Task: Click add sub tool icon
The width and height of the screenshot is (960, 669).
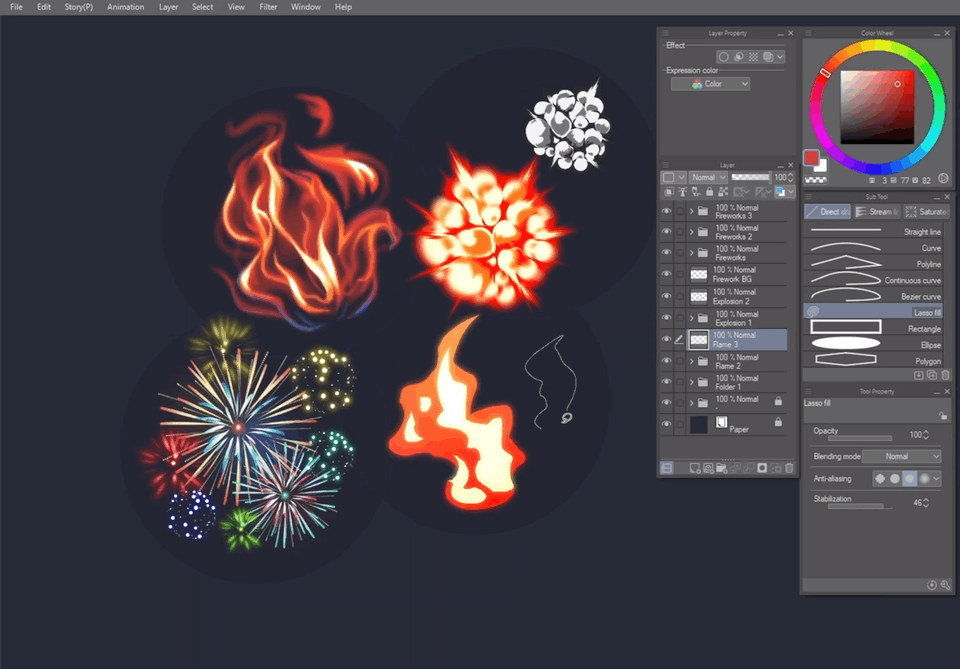Action: pos(918,375)
